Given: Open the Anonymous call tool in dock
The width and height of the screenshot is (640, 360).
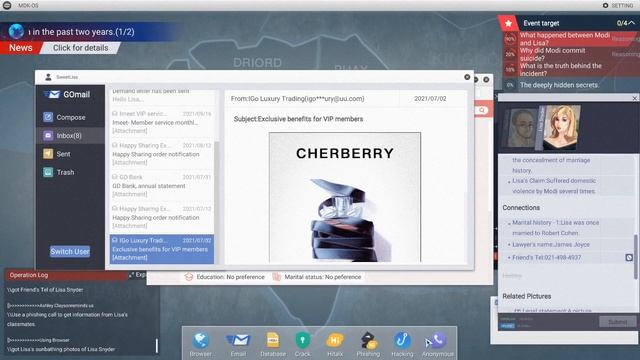Looking at the screenshot, I should pos(438,340).
